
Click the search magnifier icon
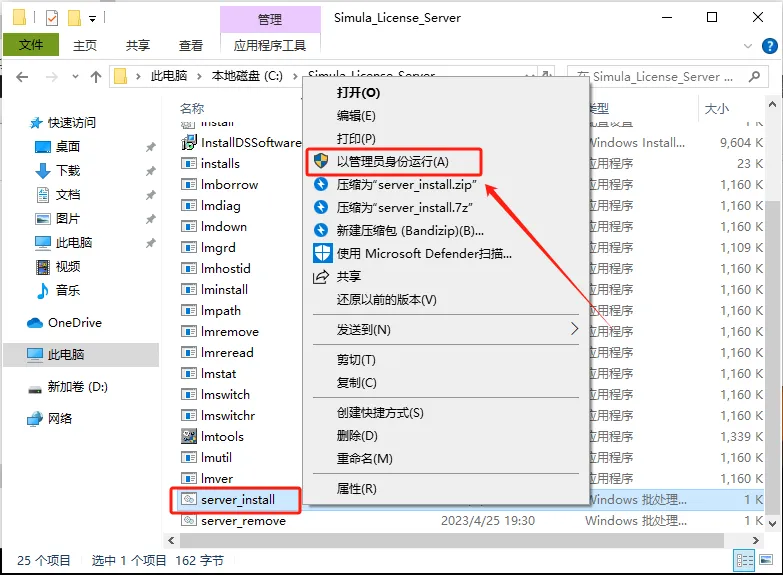click(755, 76)
